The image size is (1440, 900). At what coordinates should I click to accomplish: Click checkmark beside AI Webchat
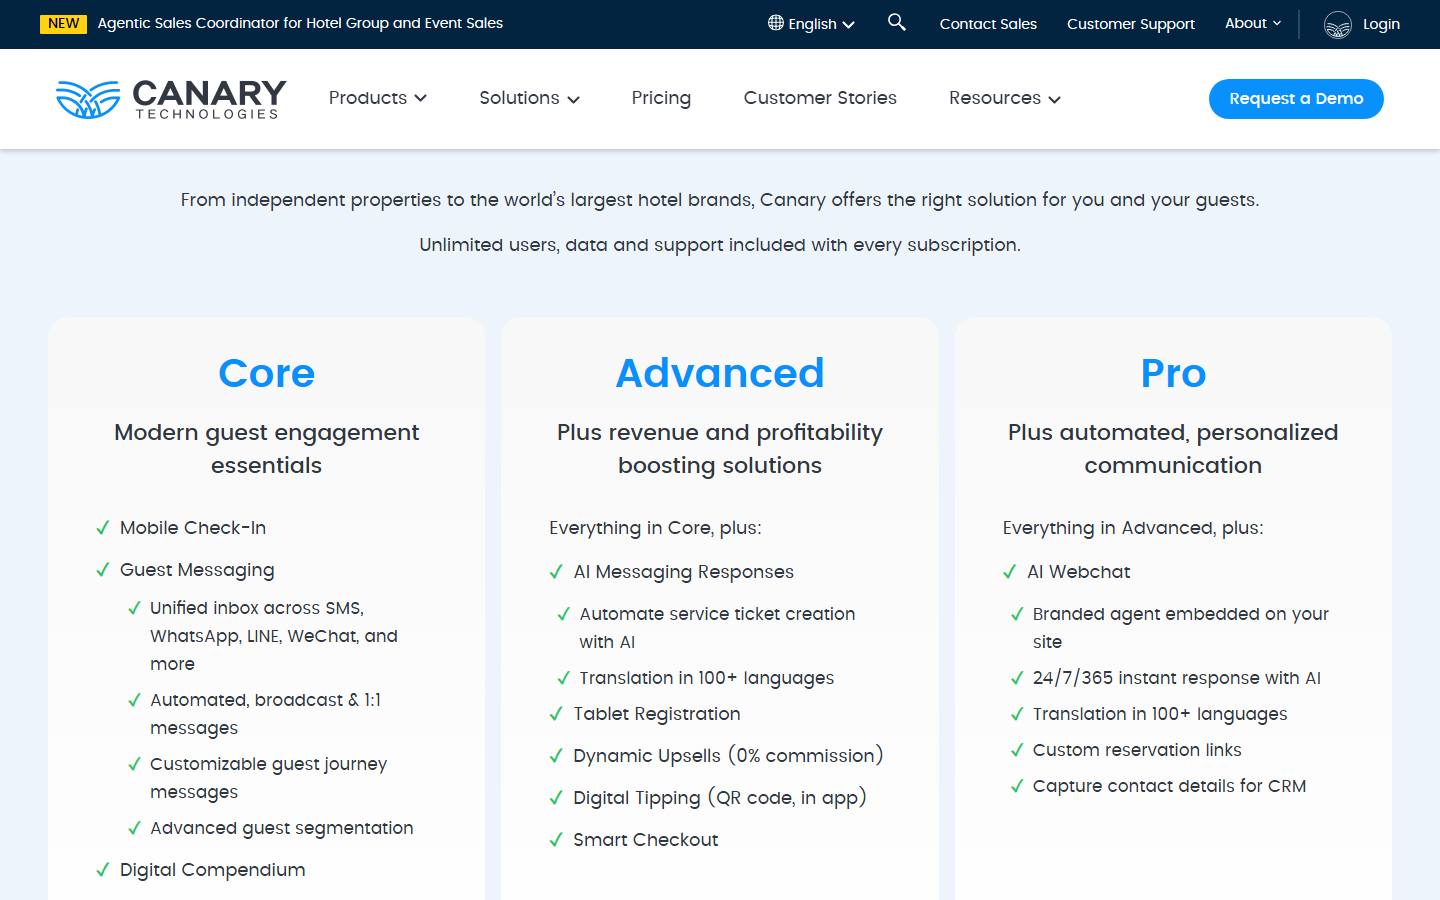[x=1010, y=572]
